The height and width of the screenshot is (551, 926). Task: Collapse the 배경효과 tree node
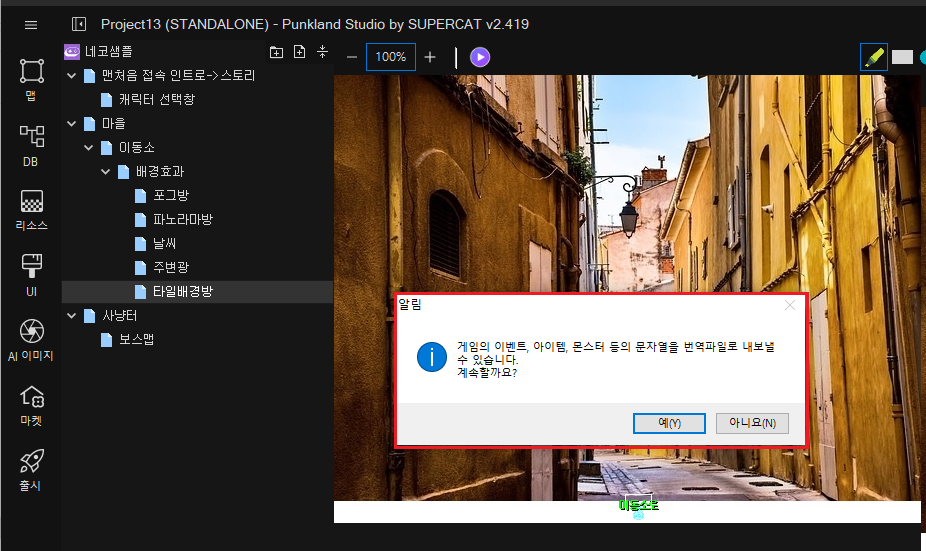[x=106, y=172]
